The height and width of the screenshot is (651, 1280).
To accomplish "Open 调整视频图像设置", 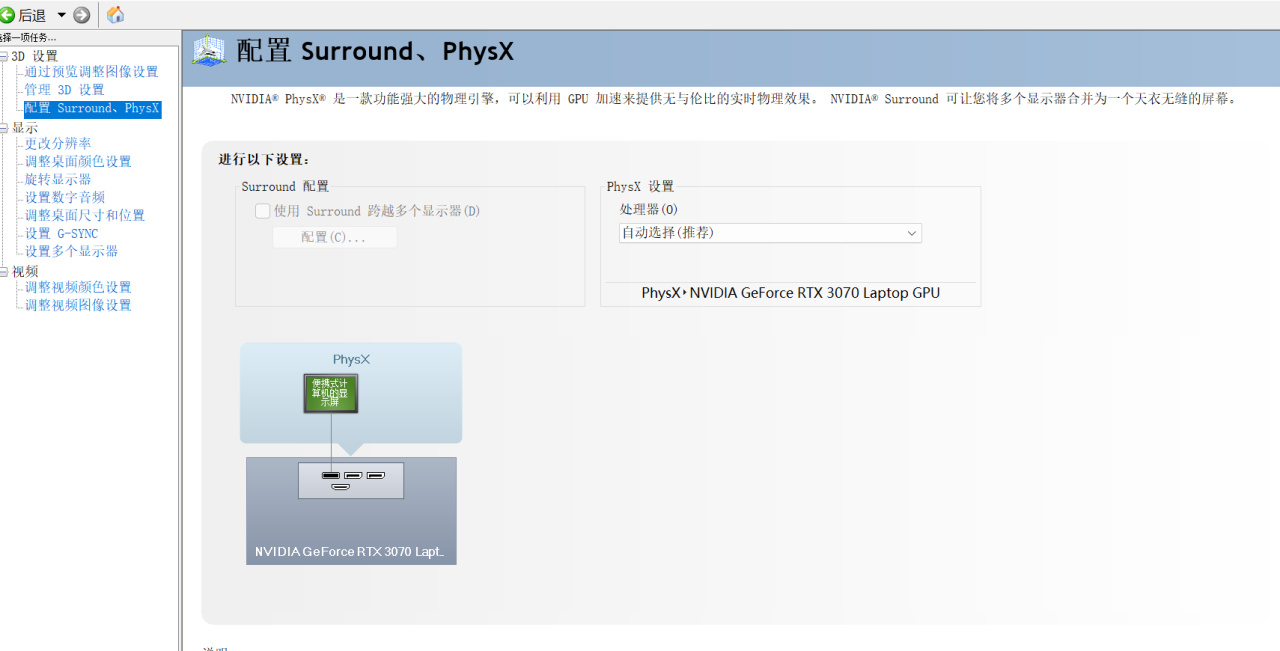I will click(x=78, y=306).
